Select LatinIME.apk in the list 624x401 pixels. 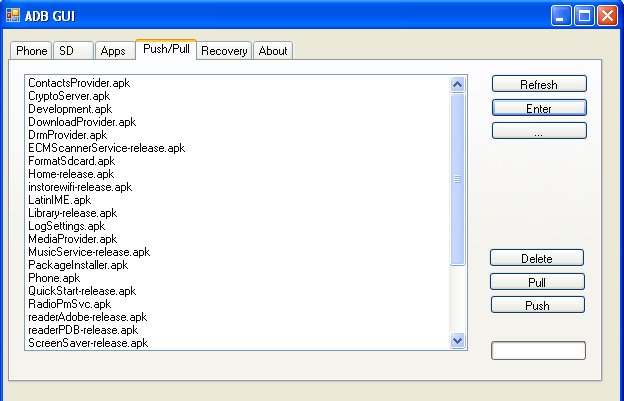[238, 200]
